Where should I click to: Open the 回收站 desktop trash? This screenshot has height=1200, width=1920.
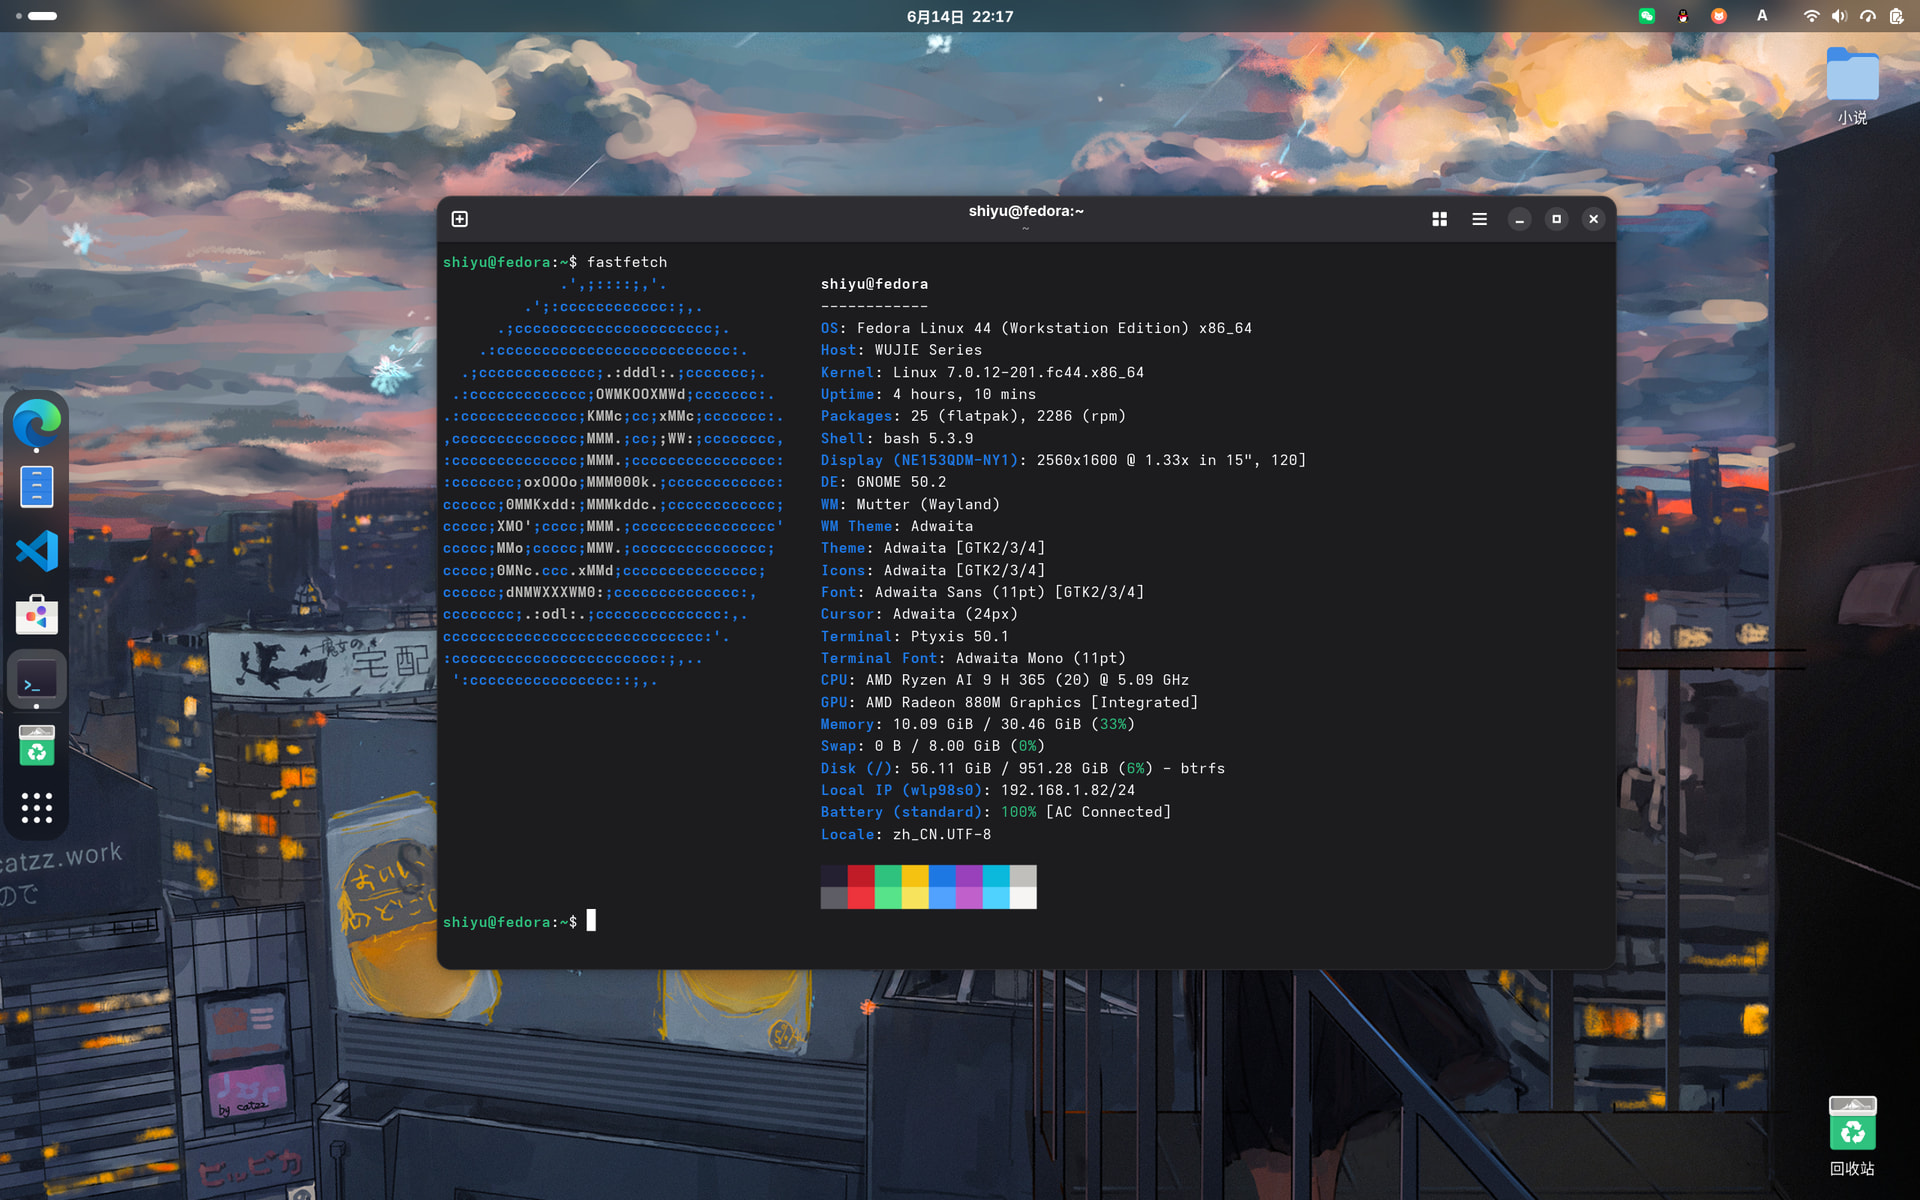(x=1852, y=1136)
